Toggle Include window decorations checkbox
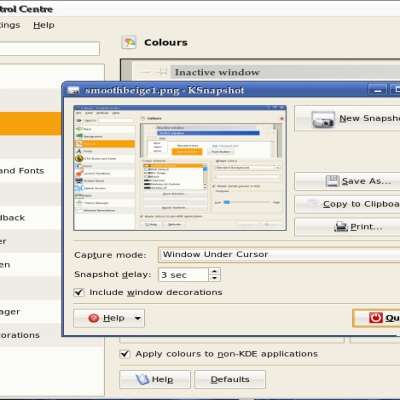The width and height of the screenshot is (400, 400). coord(79,292)
